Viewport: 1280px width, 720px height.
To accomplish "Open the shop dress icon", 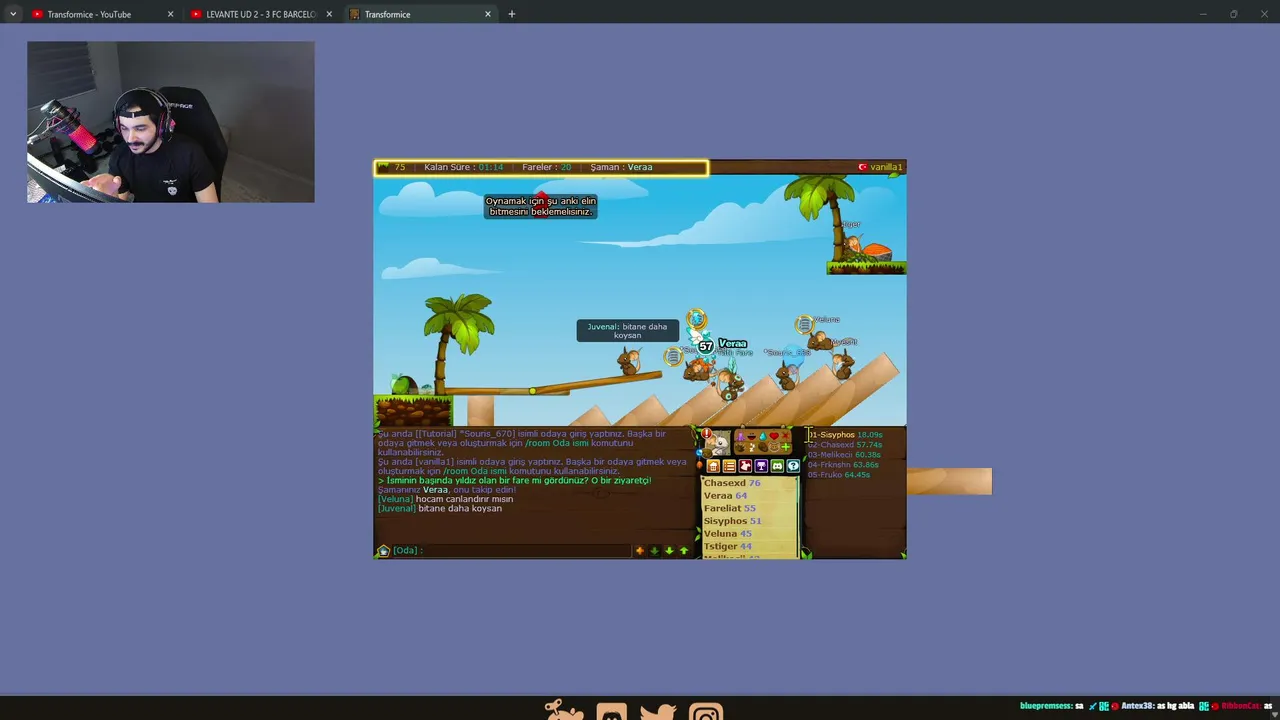I will coord(745,466).
